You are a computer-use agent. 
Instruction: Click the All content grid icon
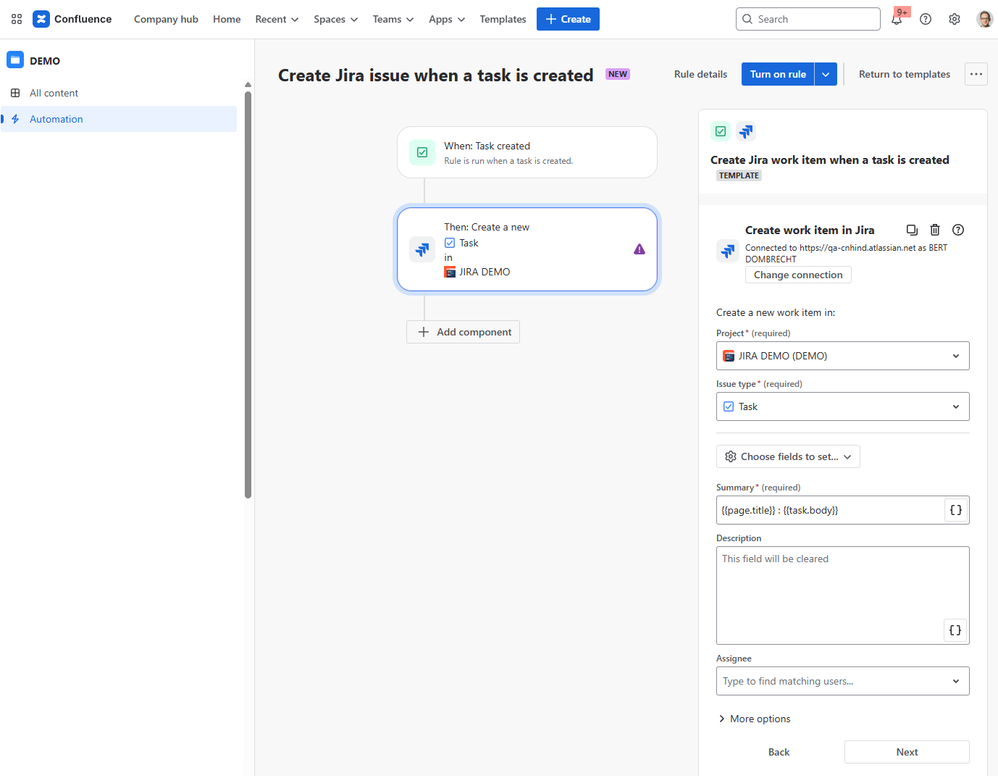pos(15,93)
